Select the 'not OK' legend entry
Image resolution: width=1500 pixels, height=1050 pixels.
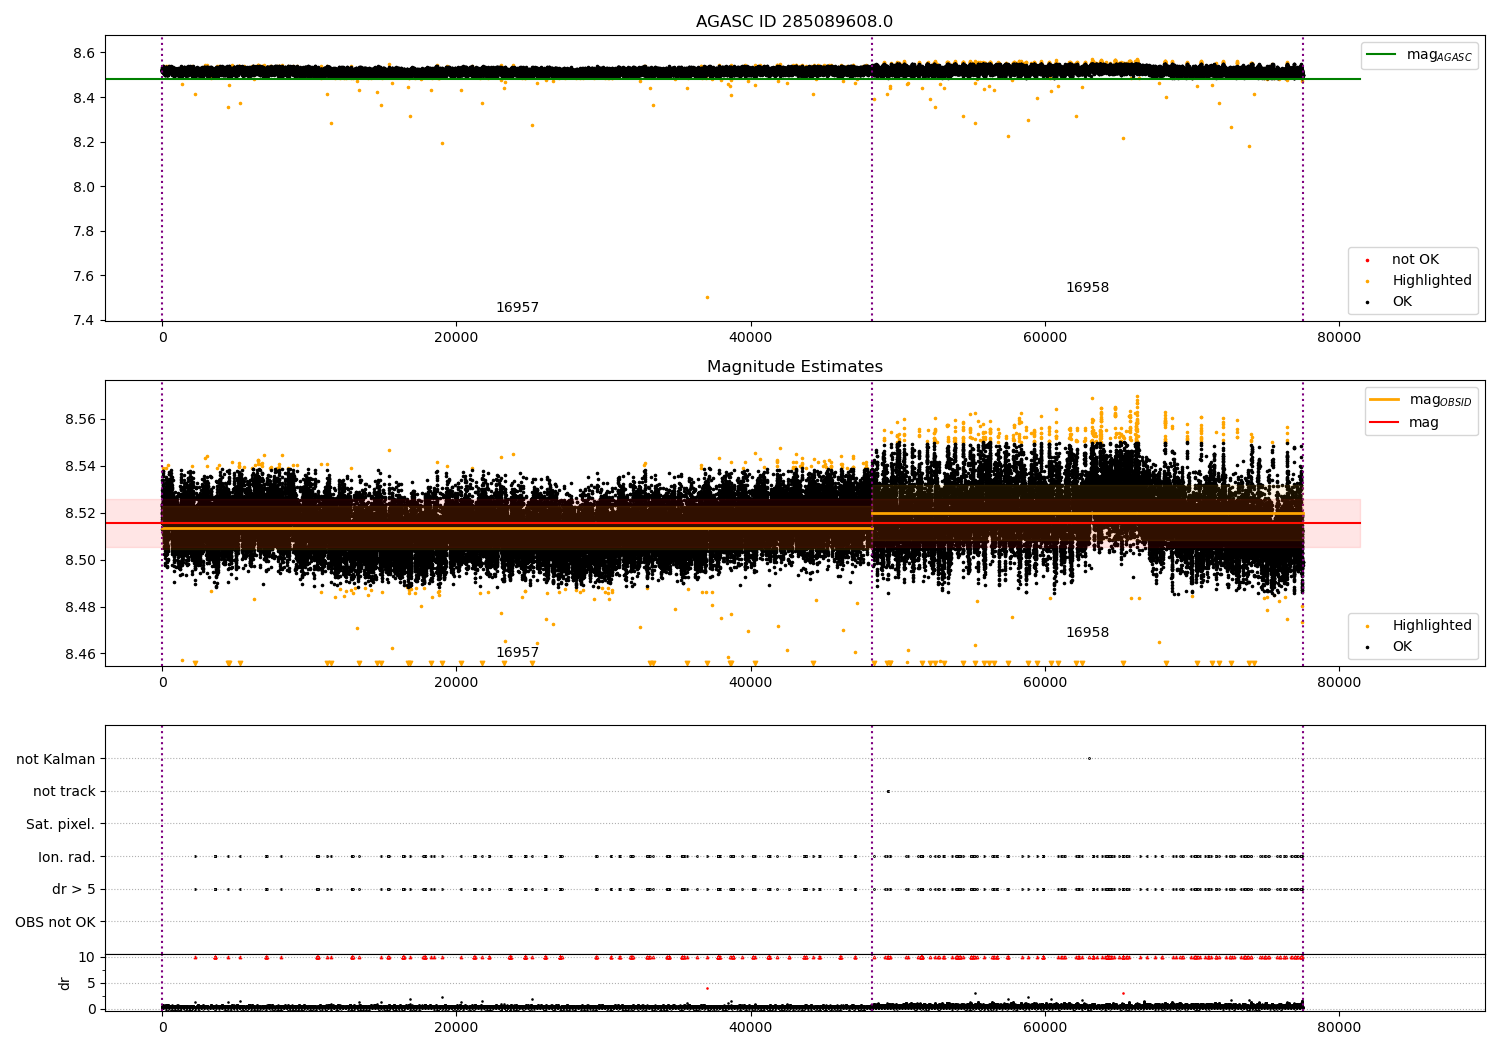(x=1415, y=260)
